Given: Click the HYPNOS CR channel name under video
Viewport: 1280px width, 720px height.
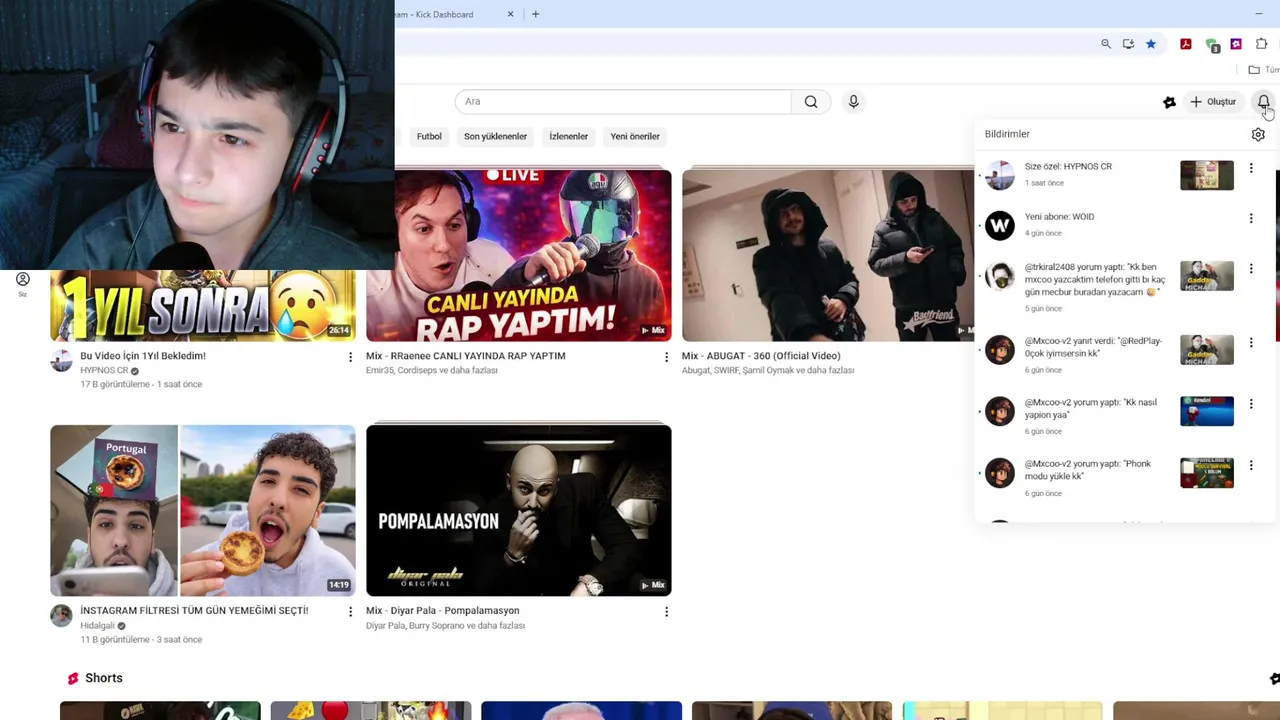Looking at the screenshot, I should (x=104, y=370).
